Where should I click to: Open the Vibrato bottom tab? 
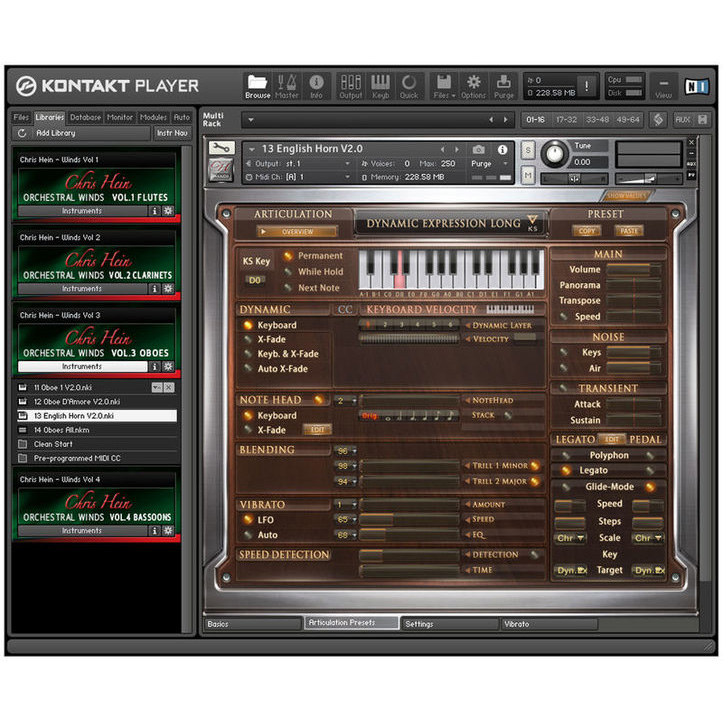click(549, 624)
